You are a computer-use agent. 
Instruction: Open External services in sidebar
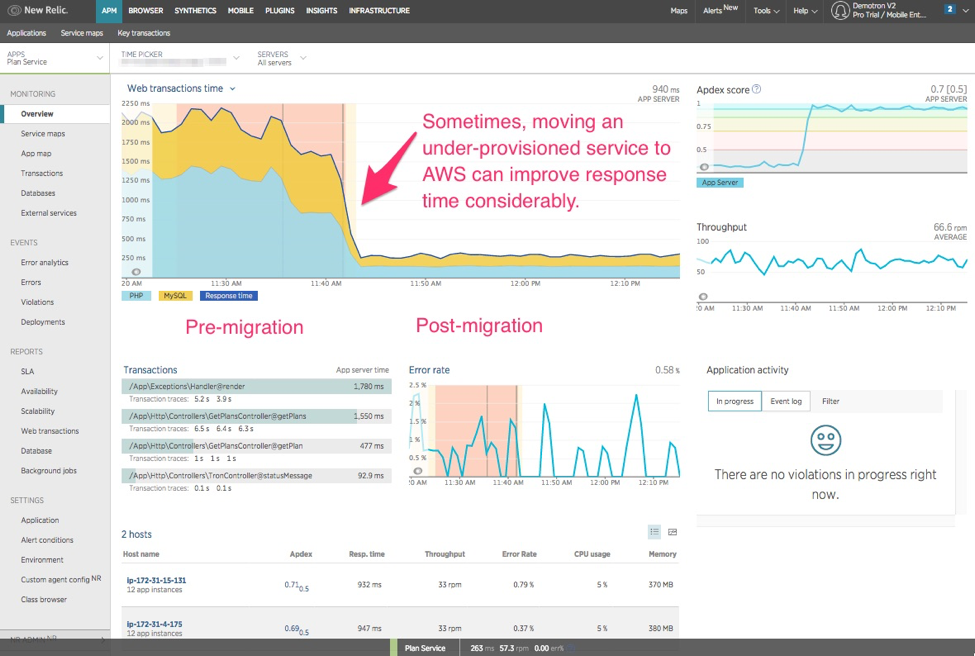coord(49,213)
